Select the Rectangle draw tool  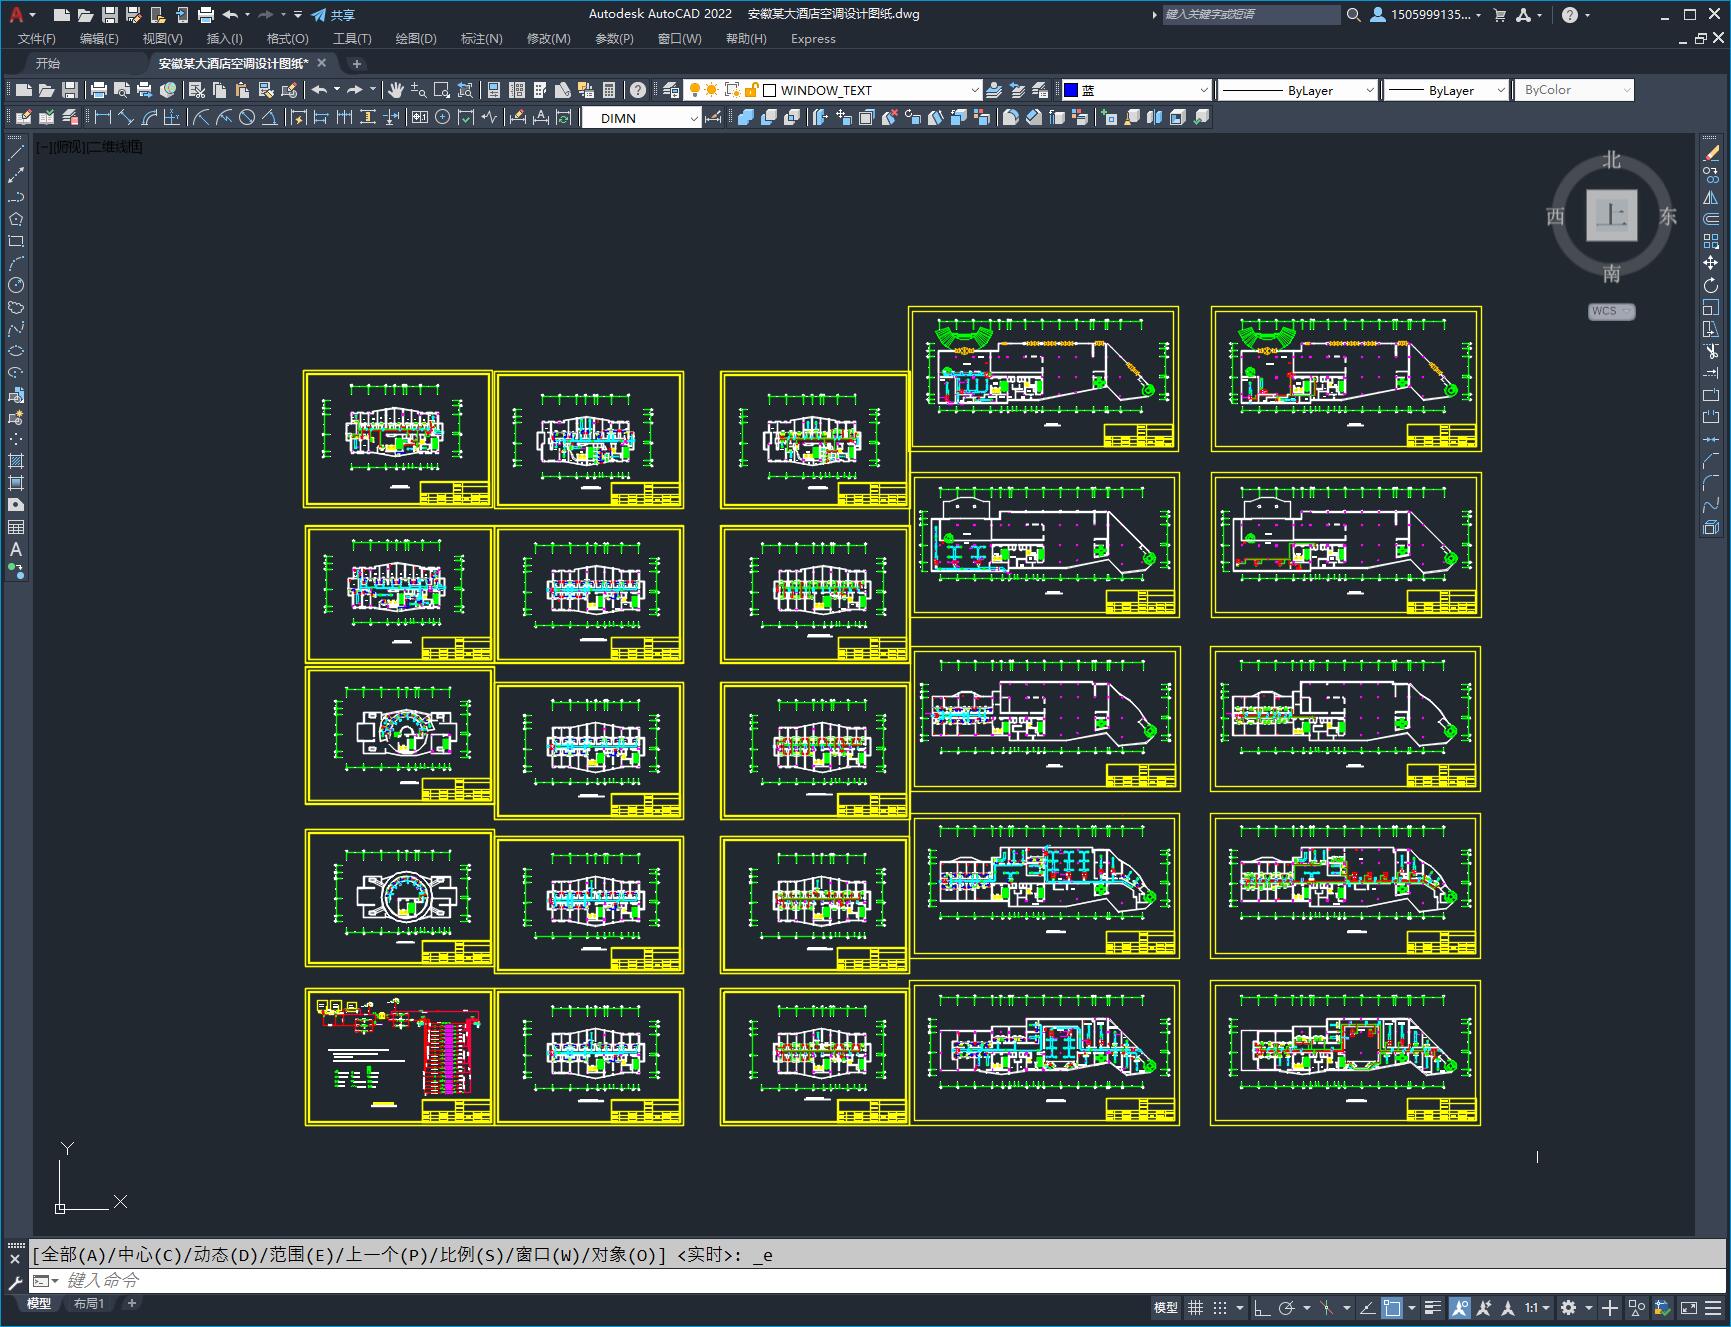(x=16, y=241)
